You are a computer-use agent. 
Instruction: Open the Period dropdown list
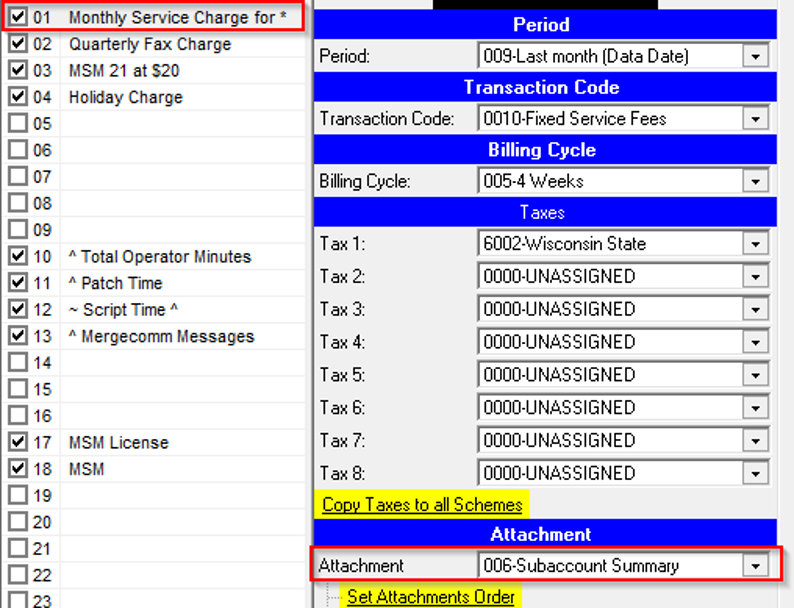click(x=755, y=56)
